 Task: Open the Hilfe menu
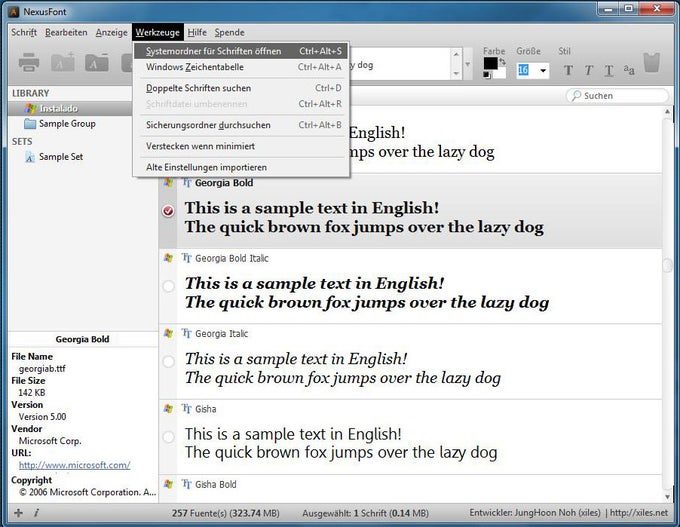[197, 33]
